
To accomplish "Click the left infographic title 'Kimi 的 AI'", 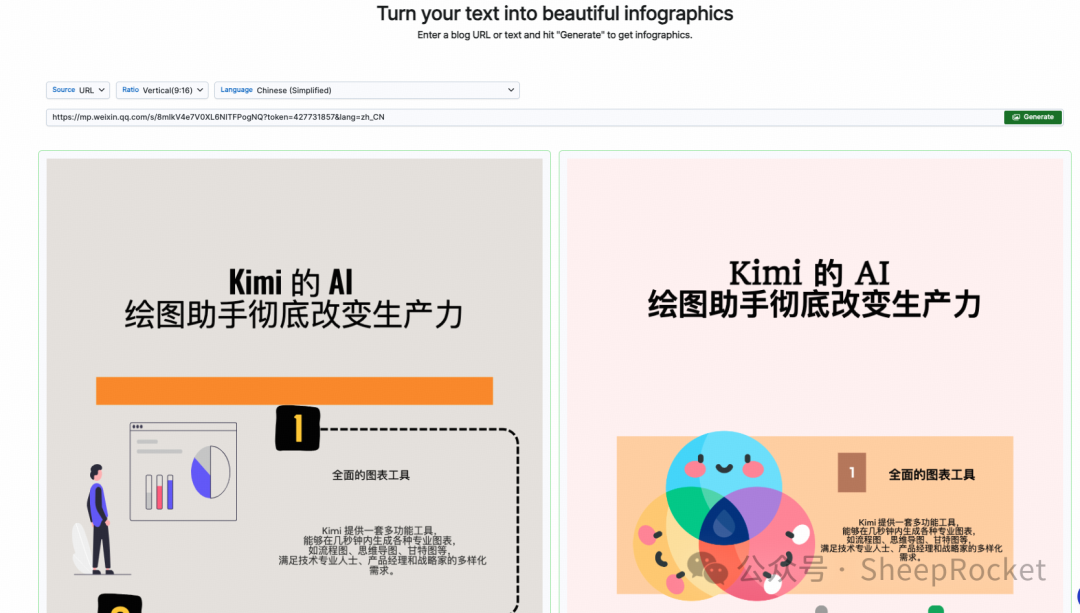I will (291, 282).
